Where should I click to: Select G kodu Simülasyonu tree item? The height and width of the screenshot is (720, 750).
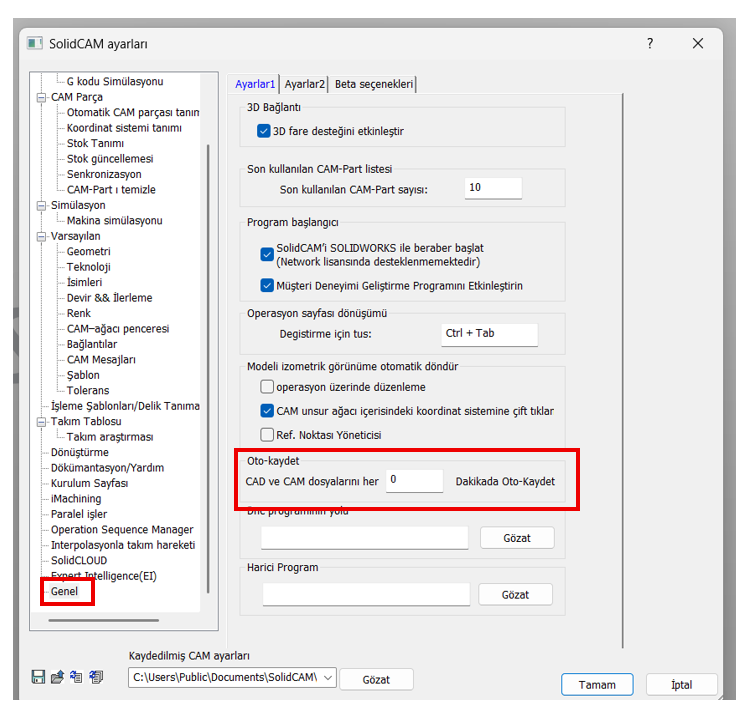coord(115,81)
